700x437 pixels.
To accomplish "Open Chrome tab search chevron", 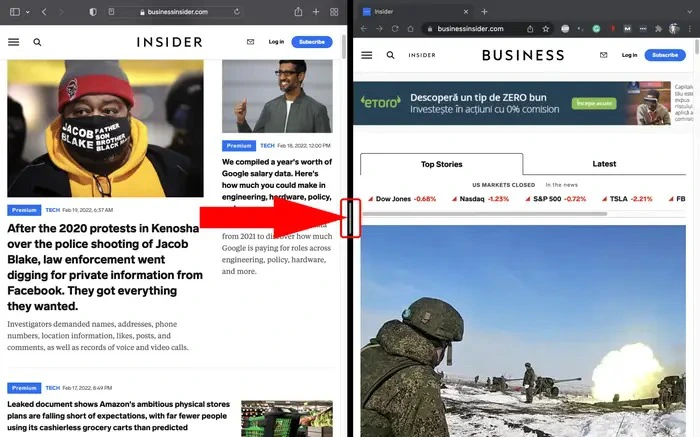I will [690, 12].
